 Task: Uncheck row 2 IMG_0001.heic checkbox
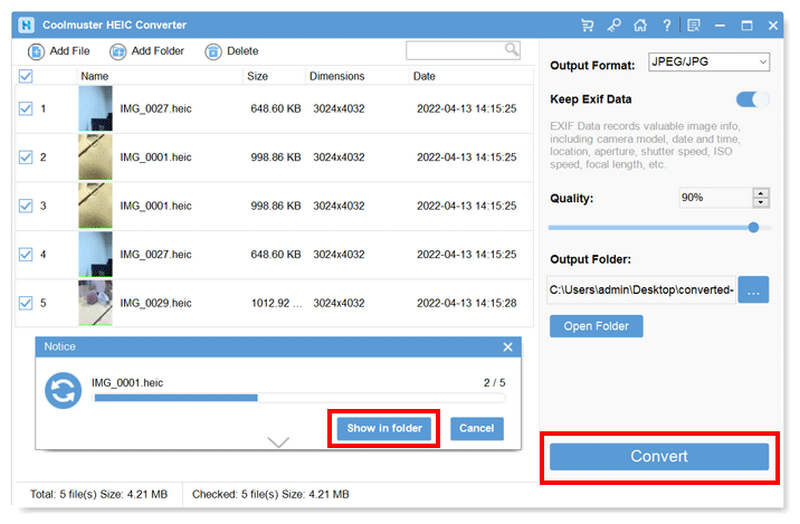click(x=26, y=157)
